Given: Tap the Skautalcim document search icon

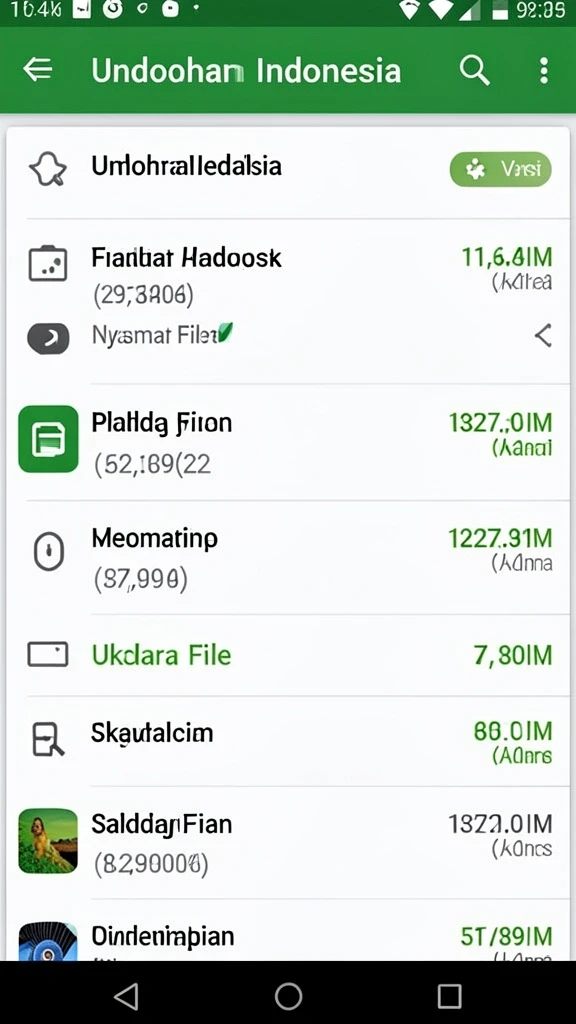Looking at the screenshot, I should (x=48, y=740).
